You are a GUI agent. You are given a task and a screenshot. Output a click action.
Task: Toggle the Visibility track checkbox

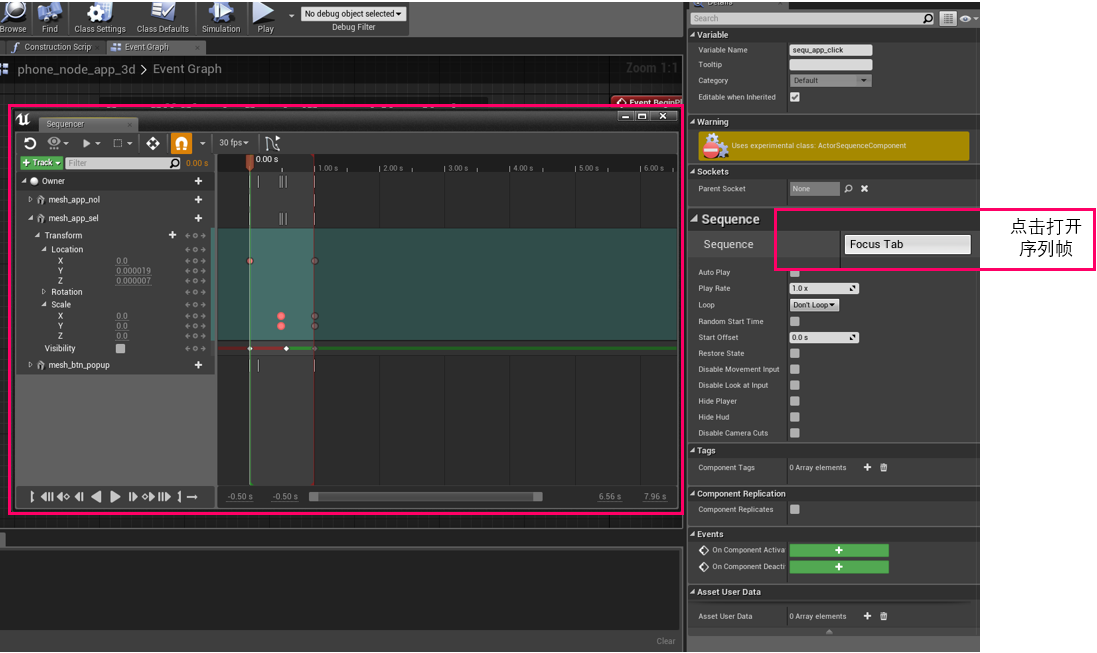pyautogui.click(x=121, y=349)
